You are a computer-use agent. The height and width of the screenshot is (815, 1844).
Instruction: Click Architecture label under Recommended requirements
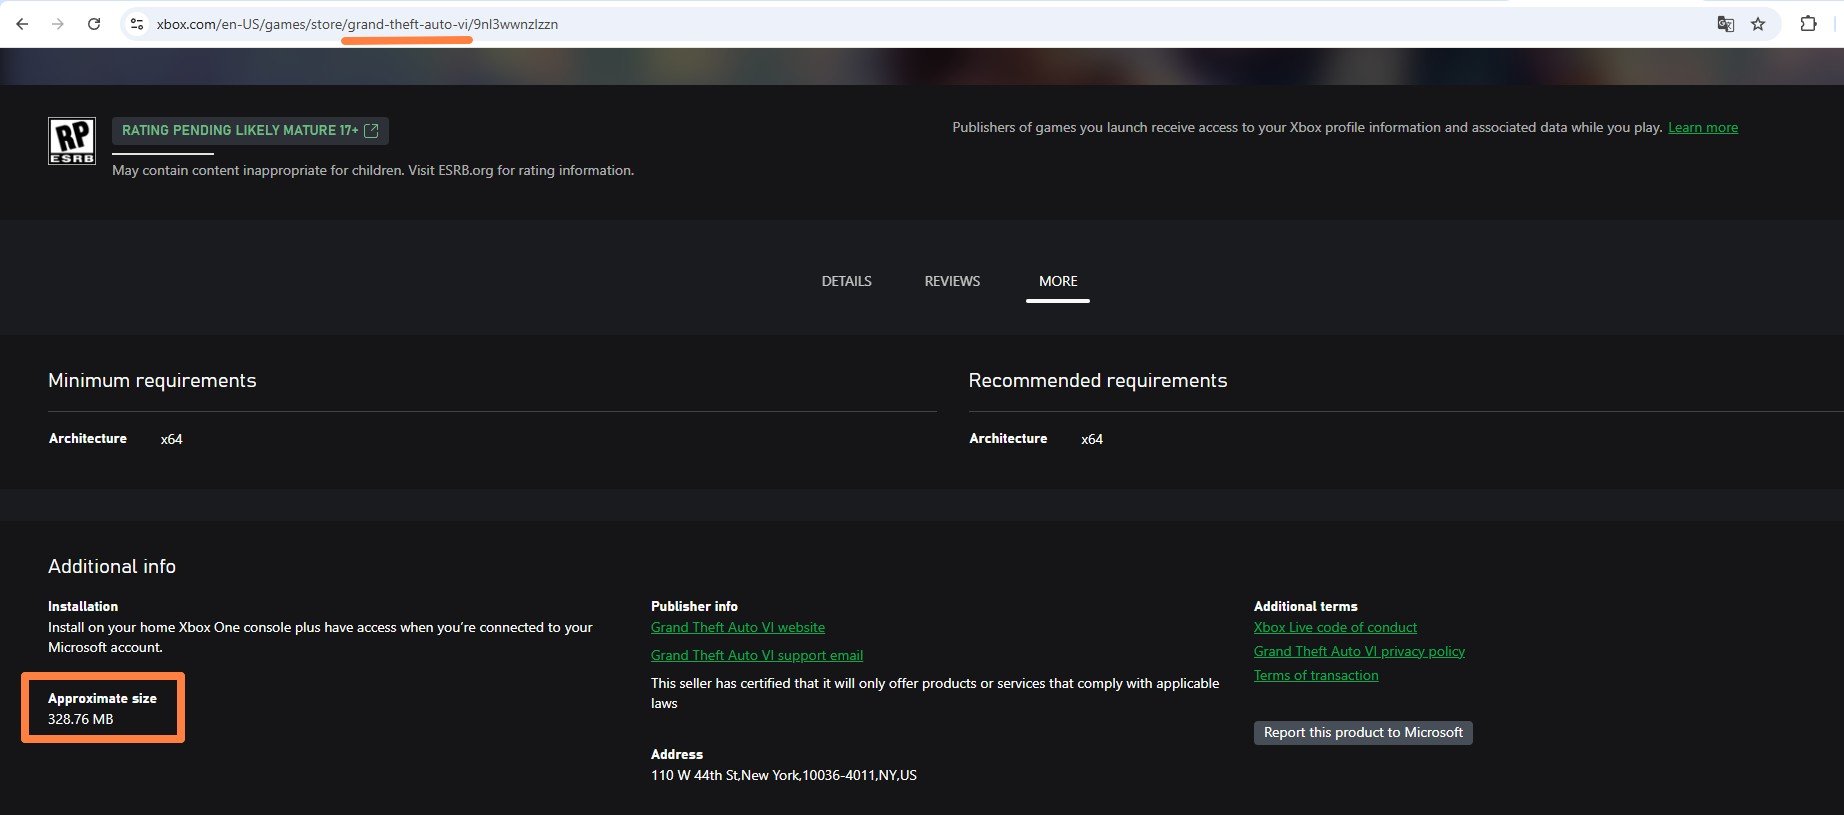pos(1008,438)
